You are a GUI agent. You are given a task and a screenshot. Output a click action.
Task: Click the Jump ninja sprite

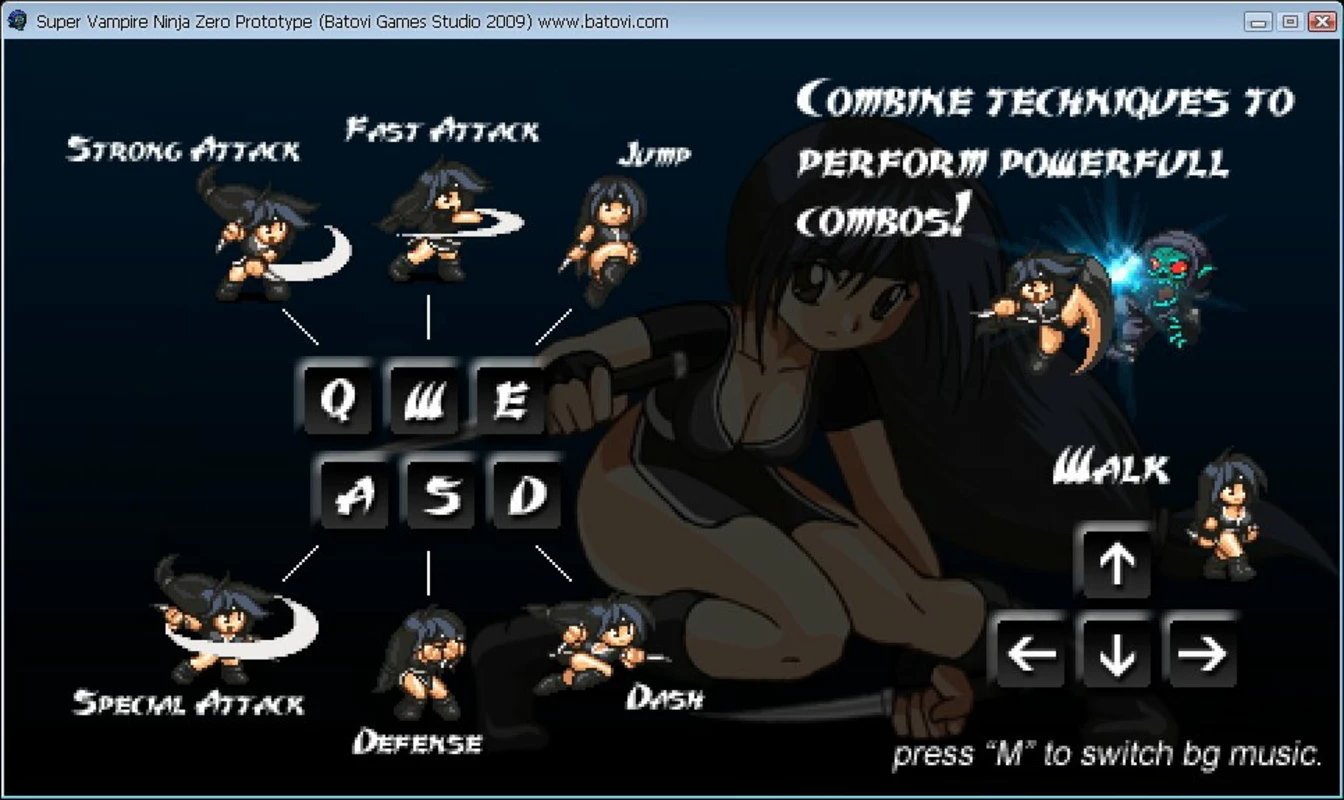click(x=604, y=240)
